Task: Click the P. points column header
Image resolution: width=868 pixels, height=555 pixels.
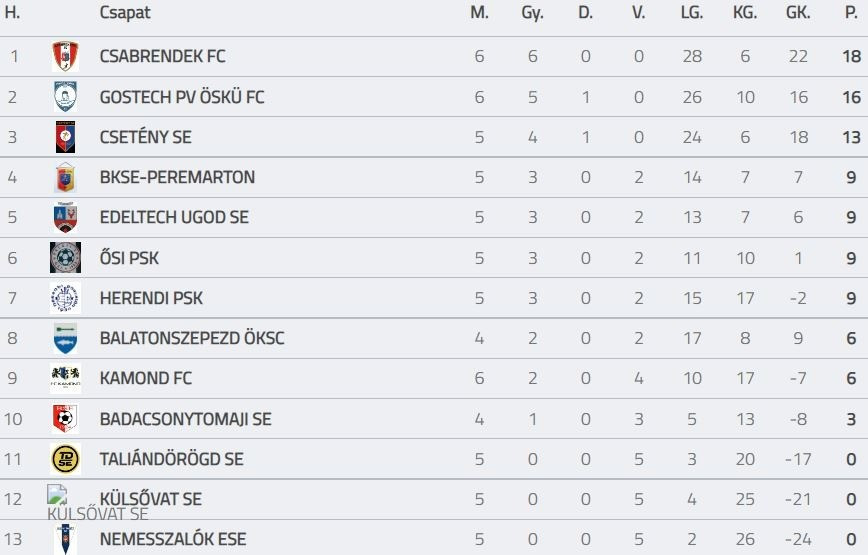Action: coord(851,13)
